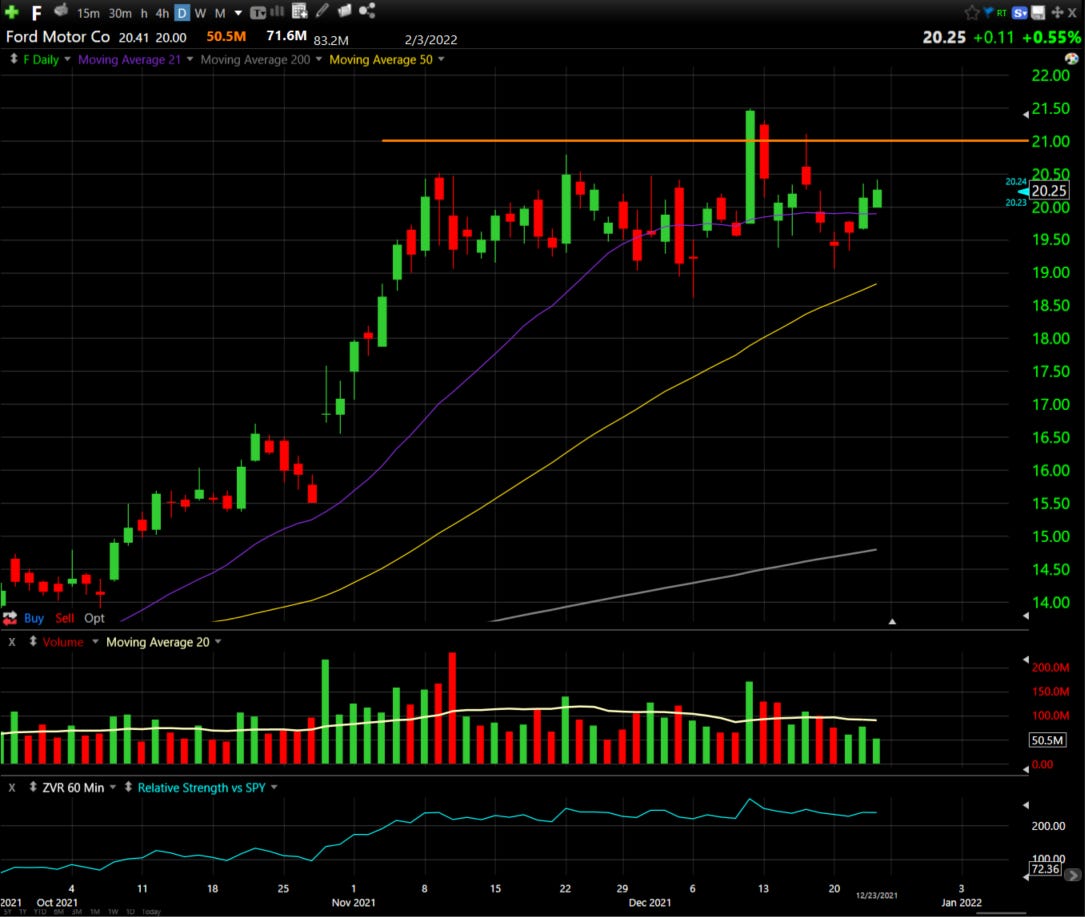Expand the Relative Strength vs SPY dropdown
Screen dimensions: 1085x917
[274, 787]
